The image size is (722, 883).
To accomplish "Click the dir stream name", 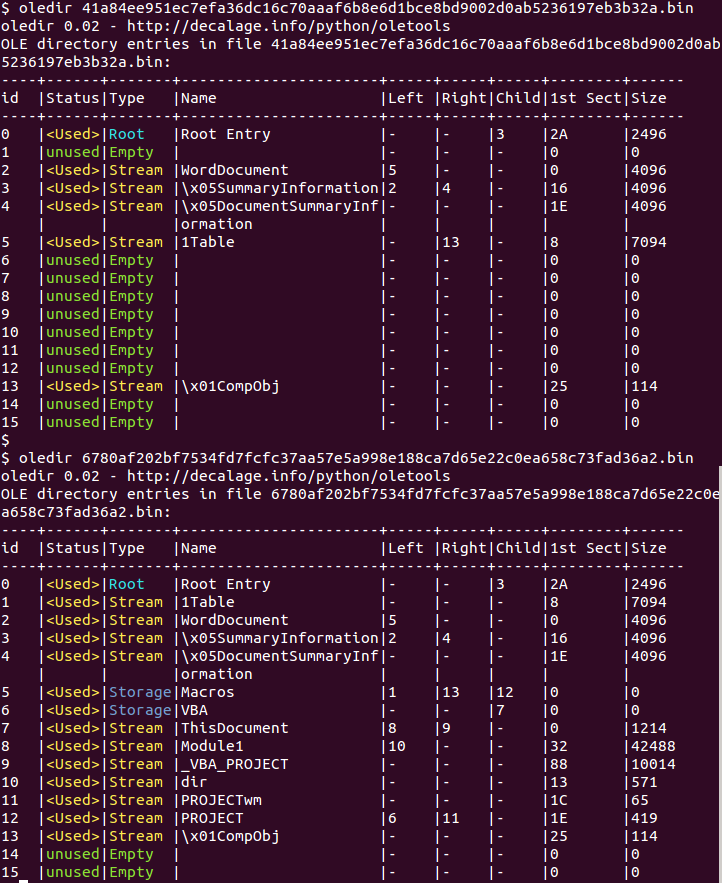I will click(193, 782).
